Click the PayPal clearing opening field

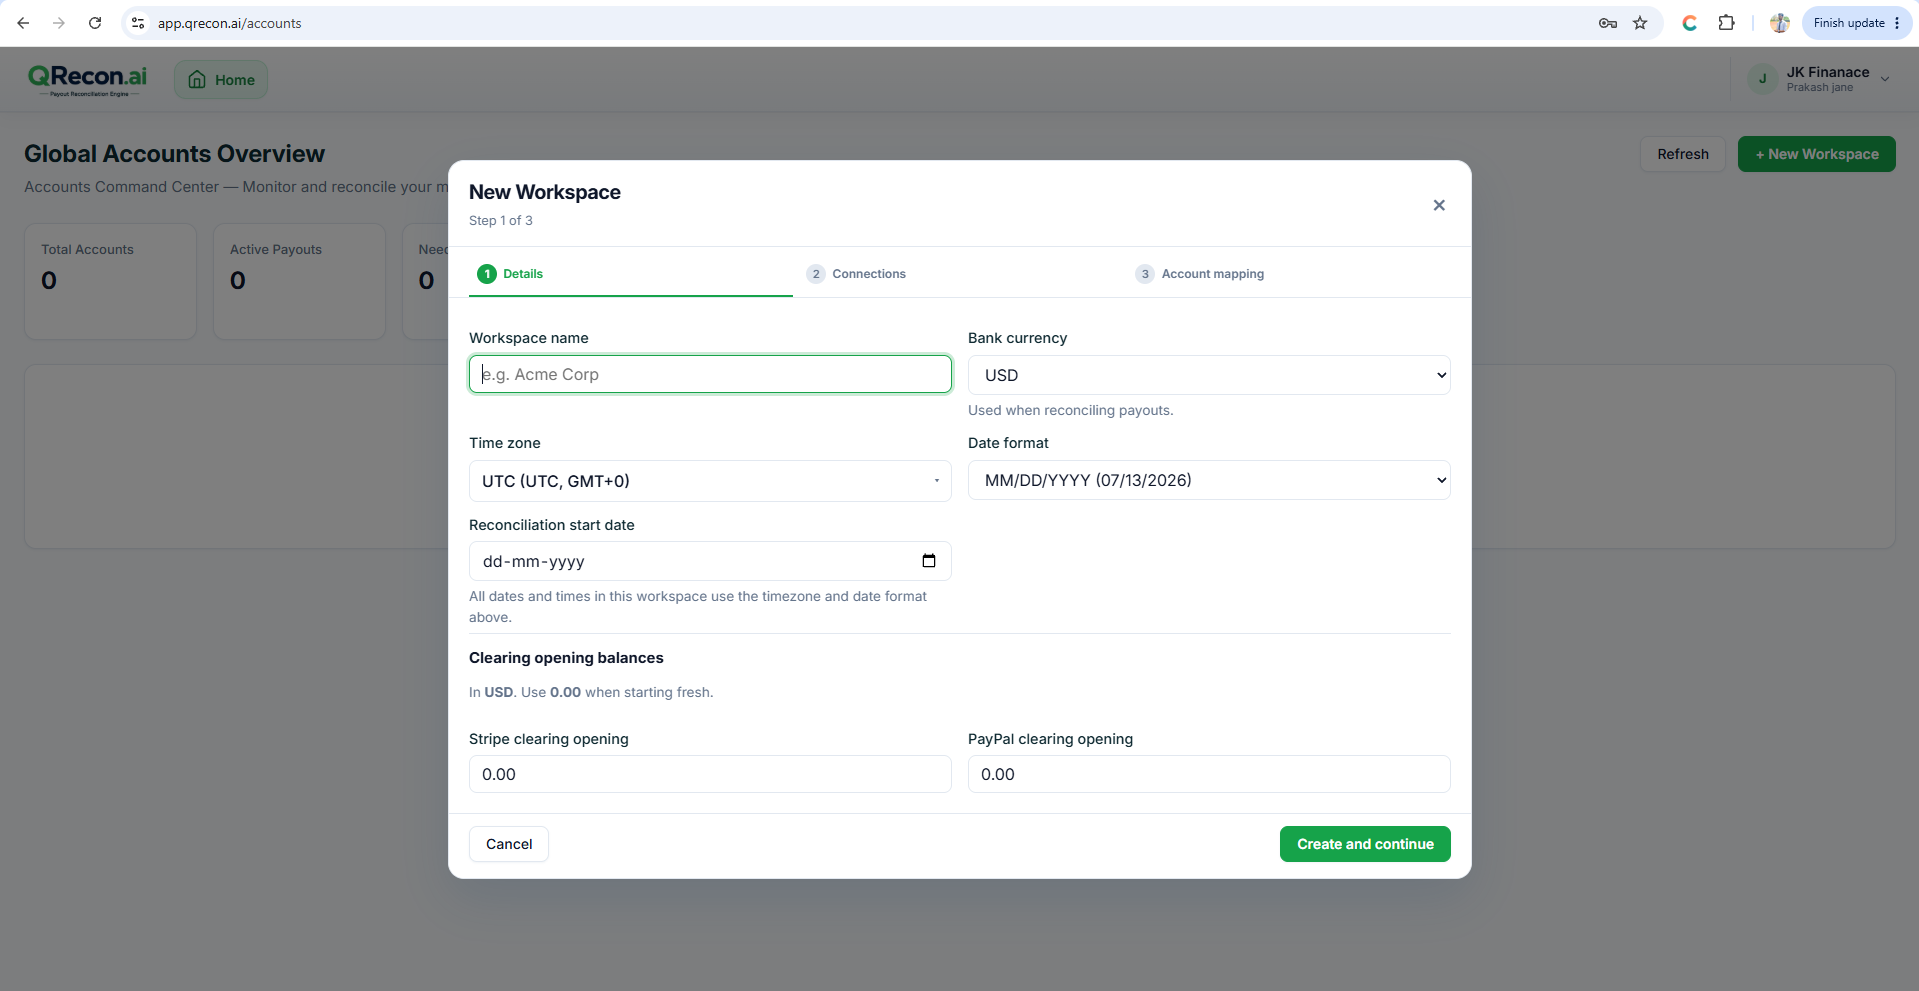click(1209, 774)
